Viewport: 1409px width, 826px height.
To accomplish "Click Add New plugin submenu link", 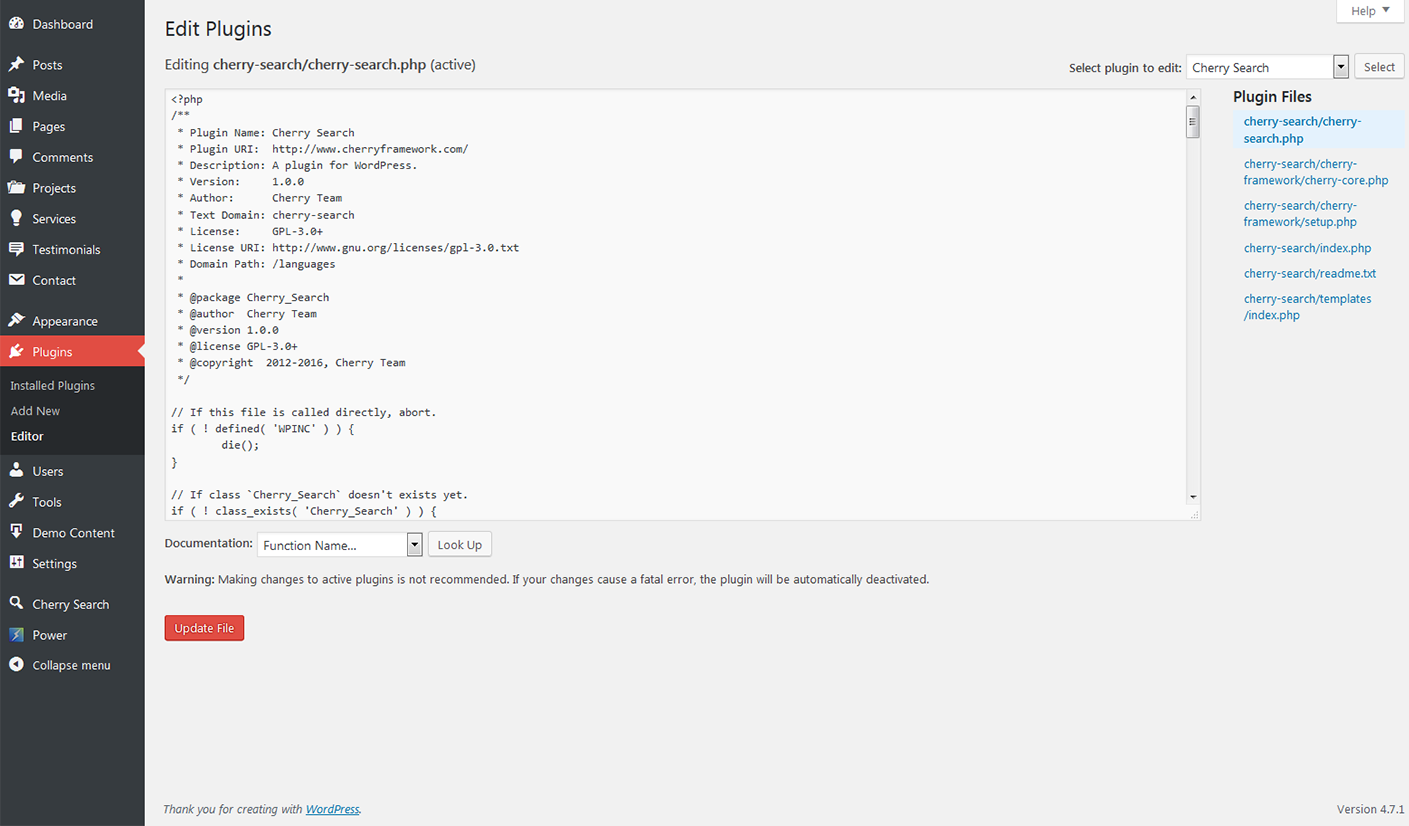I will (35, 411).
